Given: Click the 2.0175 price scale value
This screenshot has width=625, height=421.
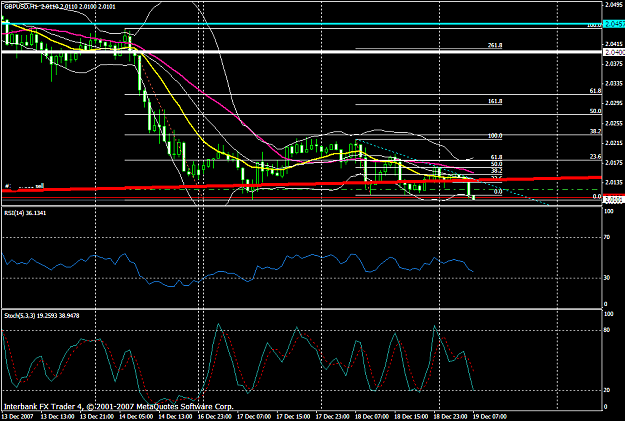Looking at the screenshot, I should pyautogui.click(x=614, y=163).
